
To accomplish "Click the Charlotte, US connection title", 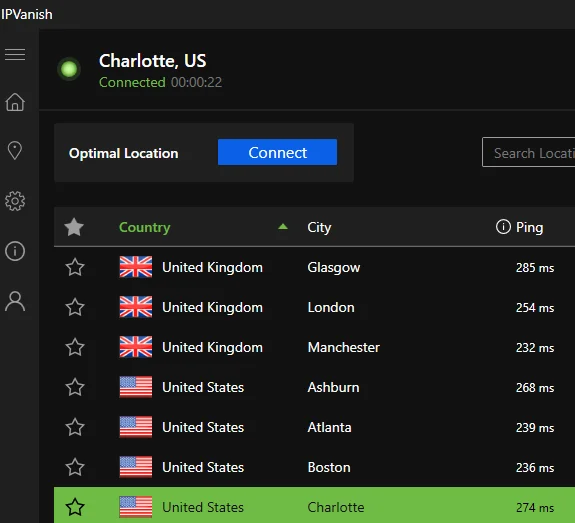I will click(x=153, y=61).
